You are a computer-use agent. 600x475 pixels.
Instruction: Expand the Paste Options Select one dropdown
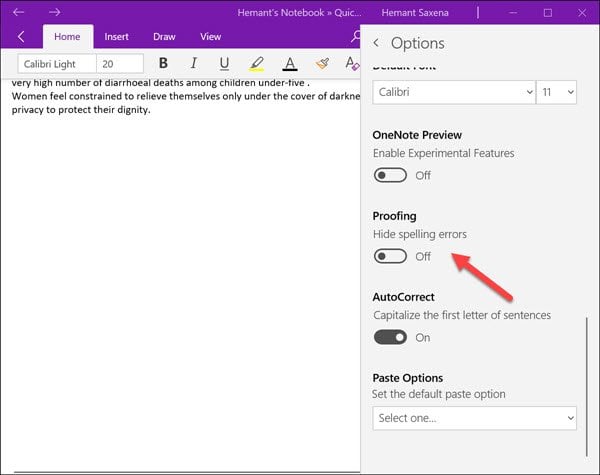coord(474,418)
